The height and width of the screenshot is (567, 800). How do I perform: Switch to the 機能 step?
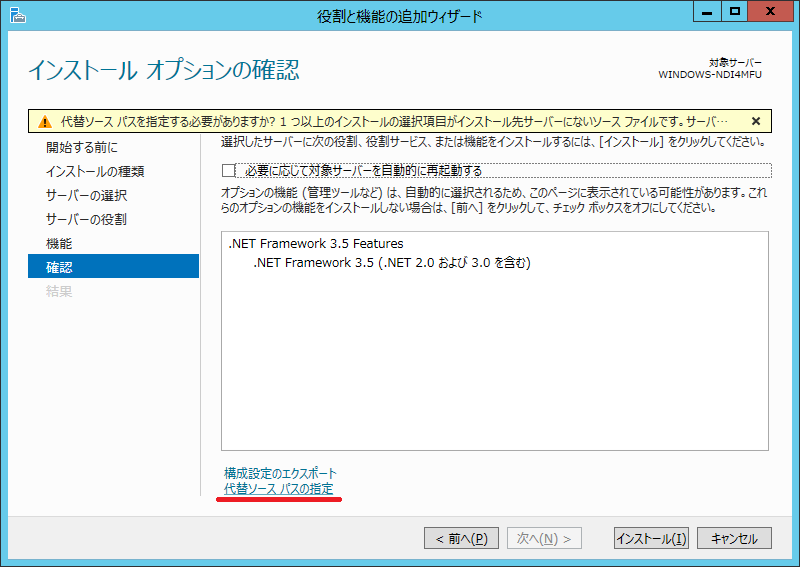(x=59, y=244)
